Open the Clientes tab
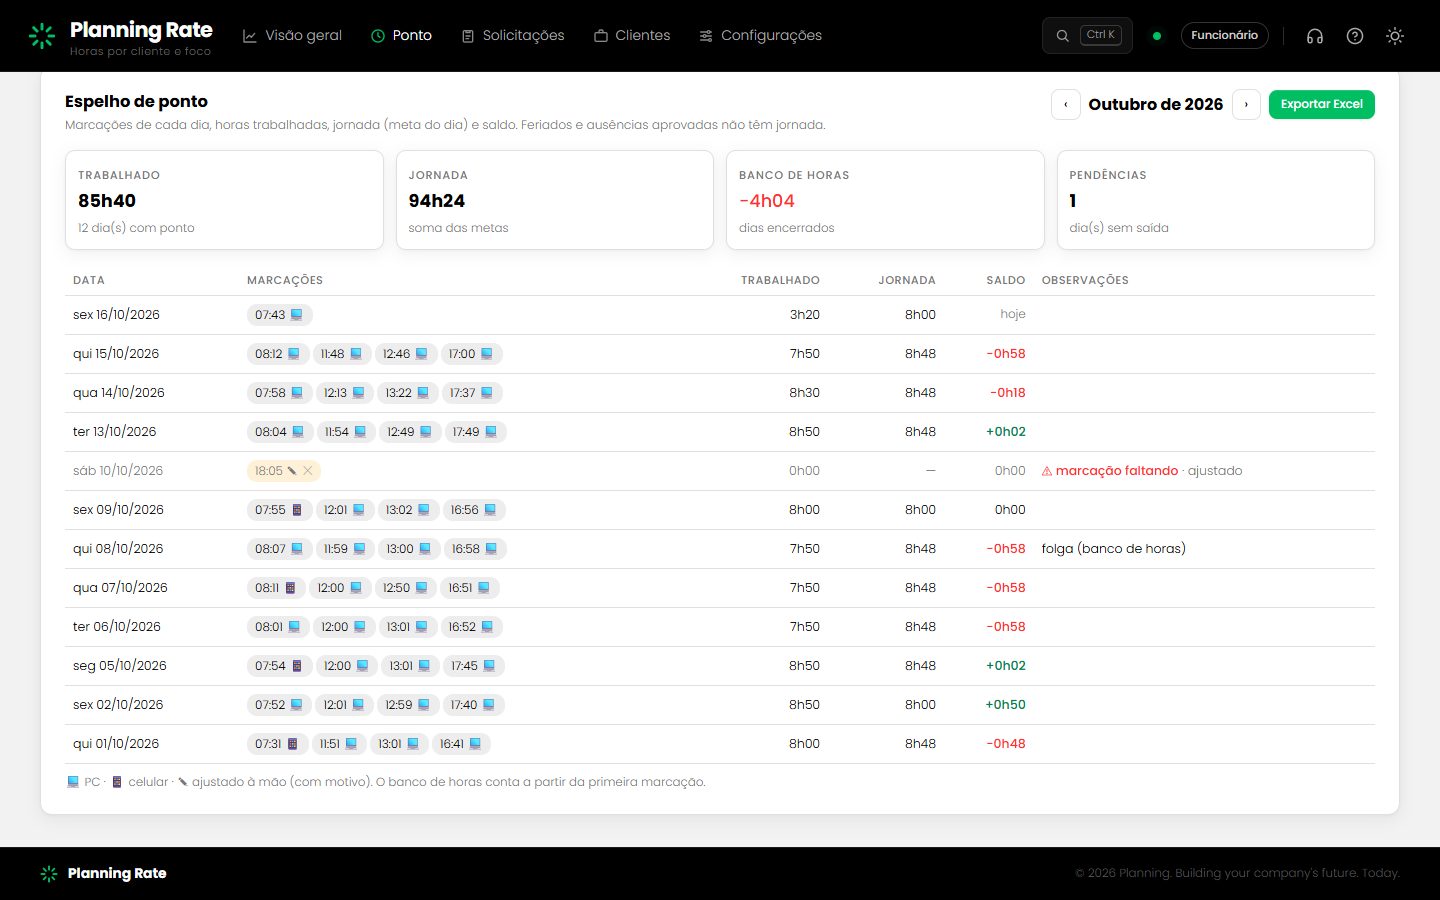The image size is (1440, 900). pyautogui.click(x=632, y=36)
